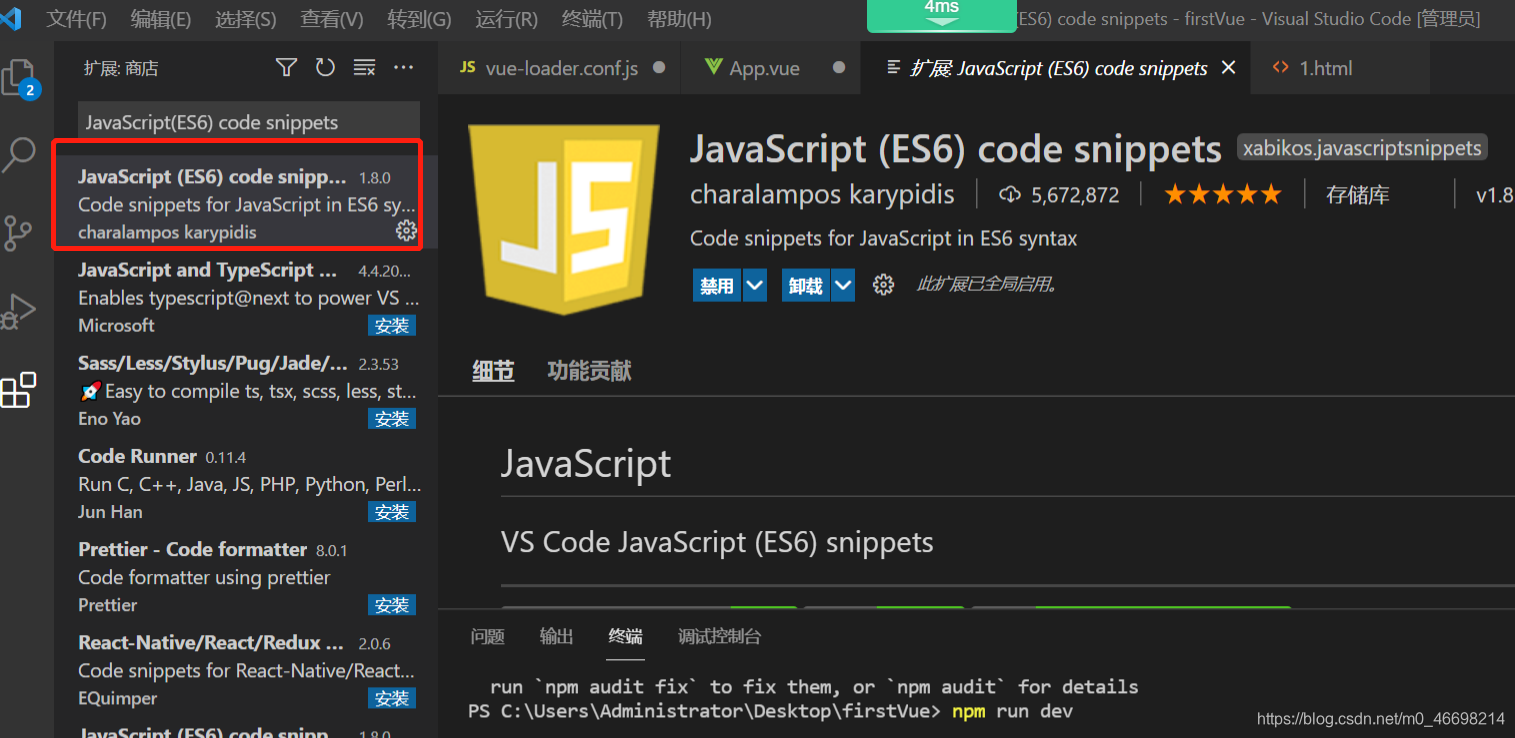Select JavaScript and TypeScript list item
This screenshot has width=1515, height=738.
(x=246, y=297)
